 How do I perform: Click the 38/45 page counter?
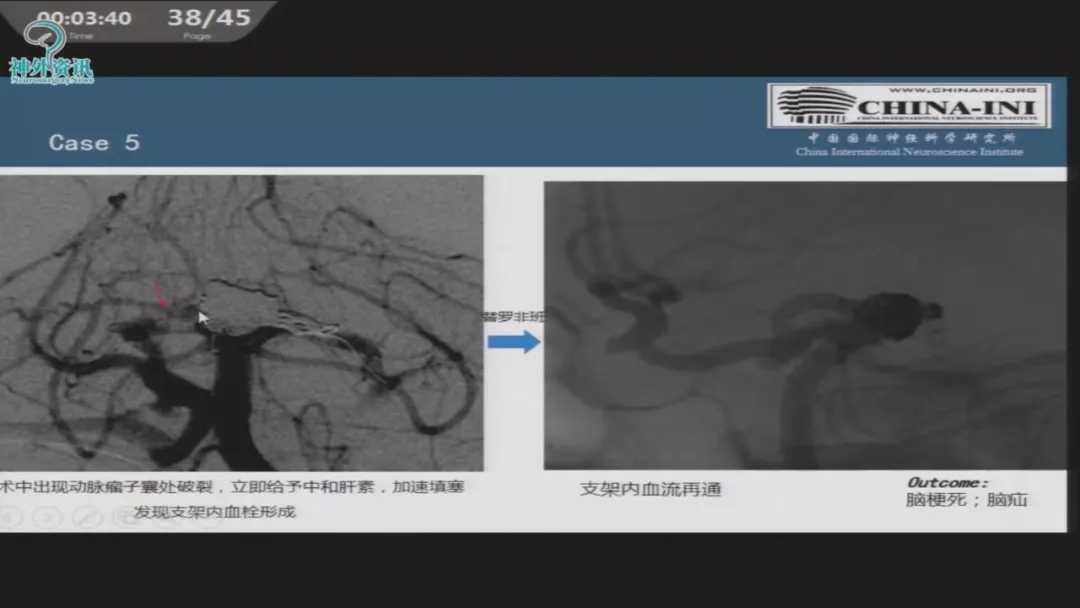click(x=209, y=17)
